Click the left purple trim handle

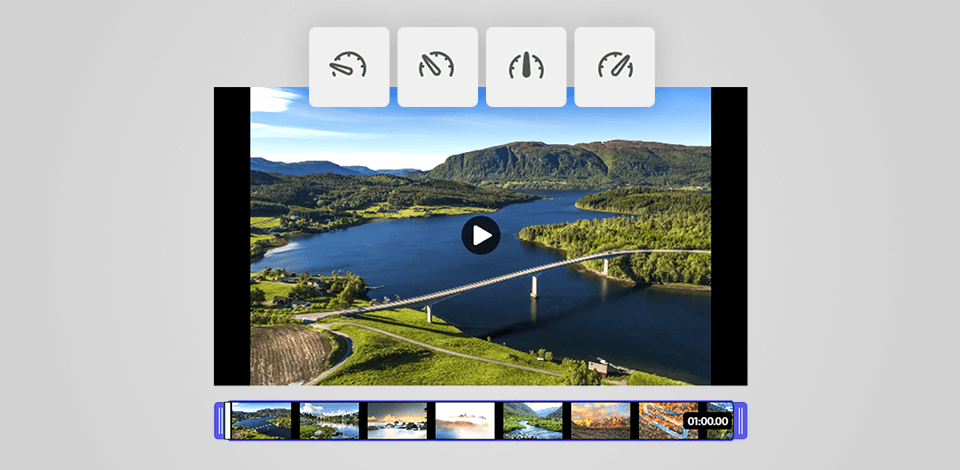tap(219, 420)
